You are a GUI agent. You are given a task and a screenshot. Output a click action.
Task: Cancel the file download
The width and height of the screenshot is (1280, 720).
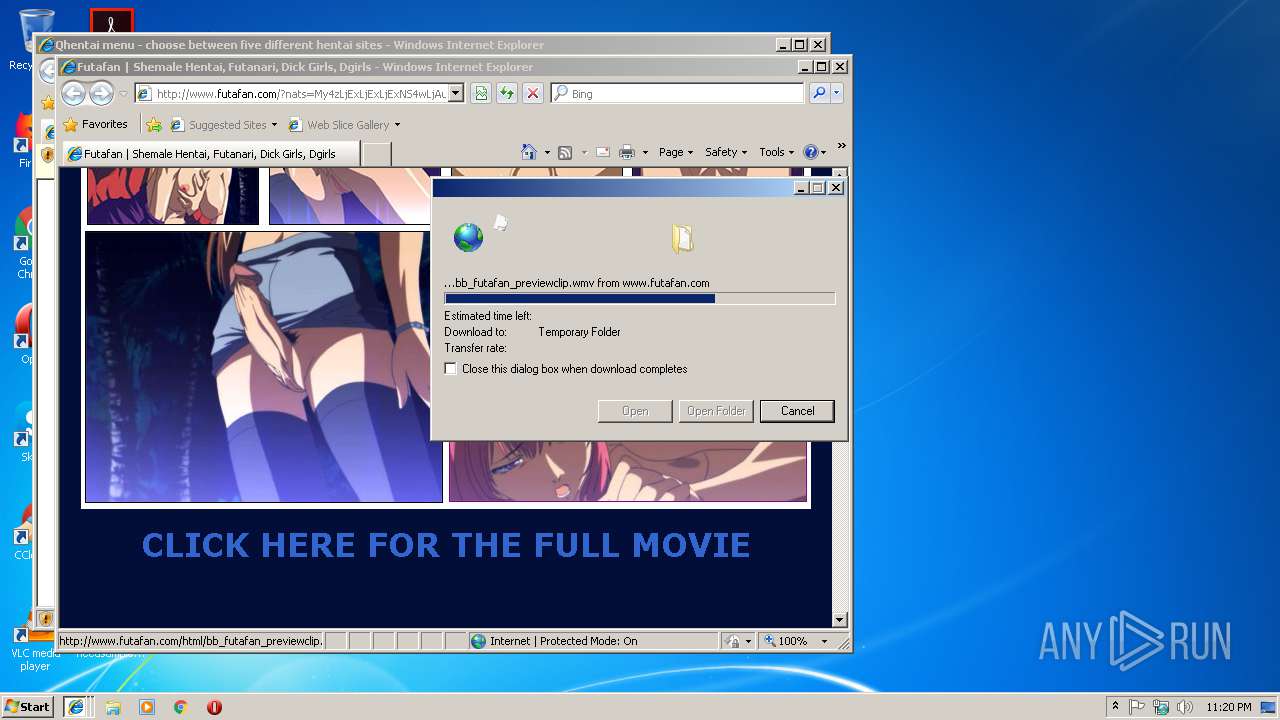pyautogui.click(x=797, y=411)
